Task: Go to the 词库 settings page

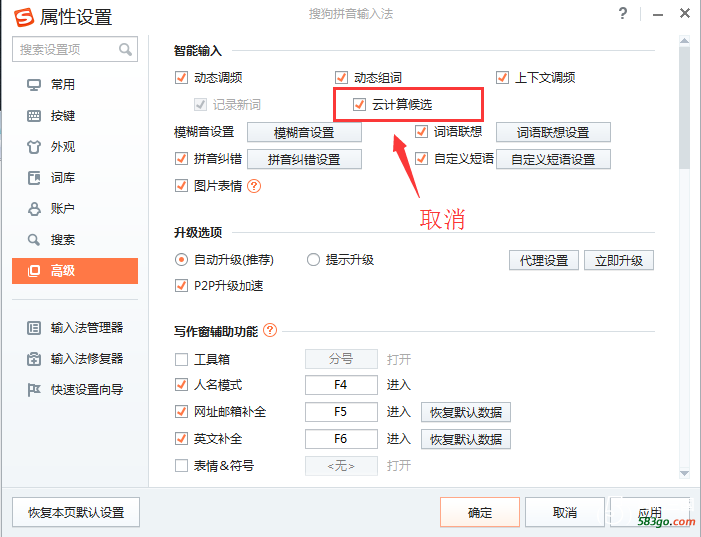Action: pyautogui.click(x=75, y=178)
